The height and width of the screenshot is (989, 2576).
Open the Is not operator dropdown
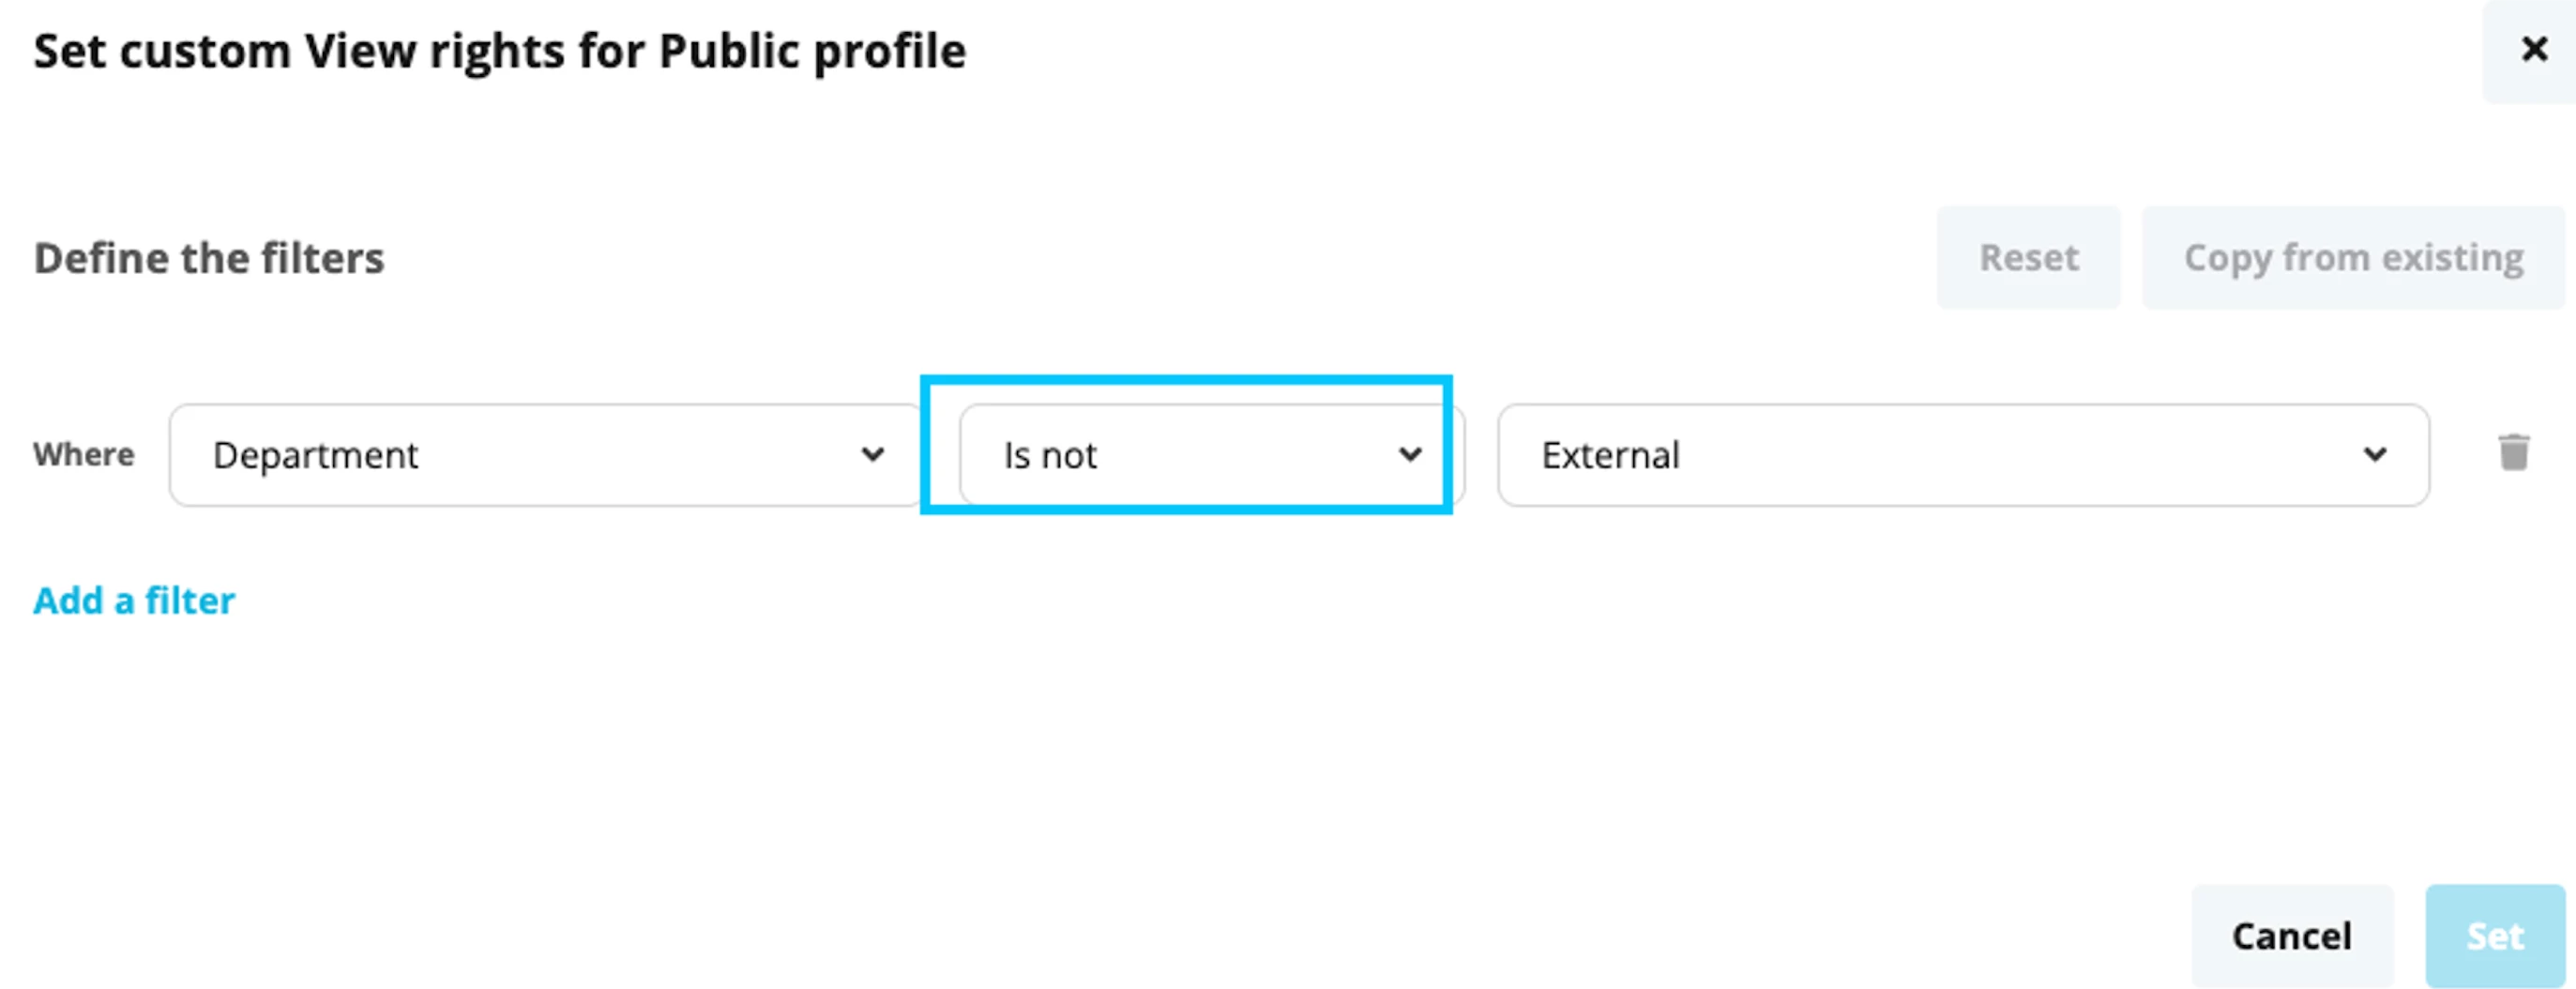[1212, 455]
